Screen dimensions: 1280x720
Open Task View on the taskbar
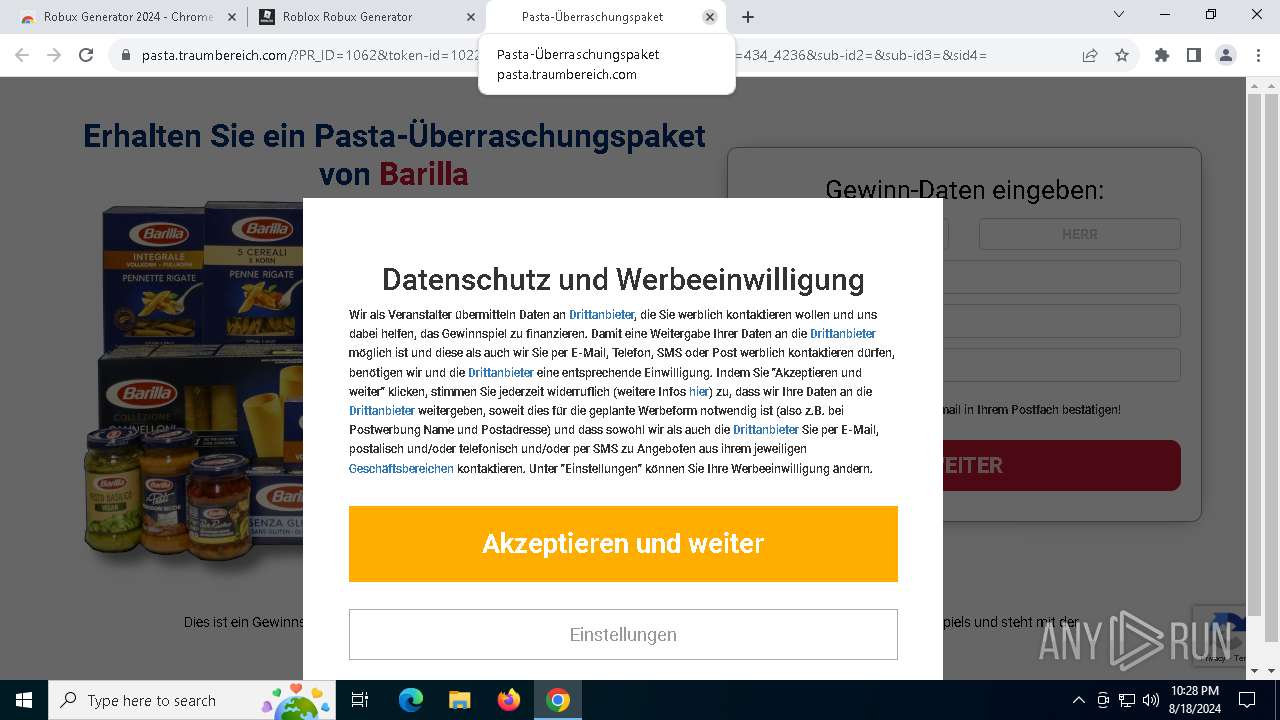click(x=360, y=700)
